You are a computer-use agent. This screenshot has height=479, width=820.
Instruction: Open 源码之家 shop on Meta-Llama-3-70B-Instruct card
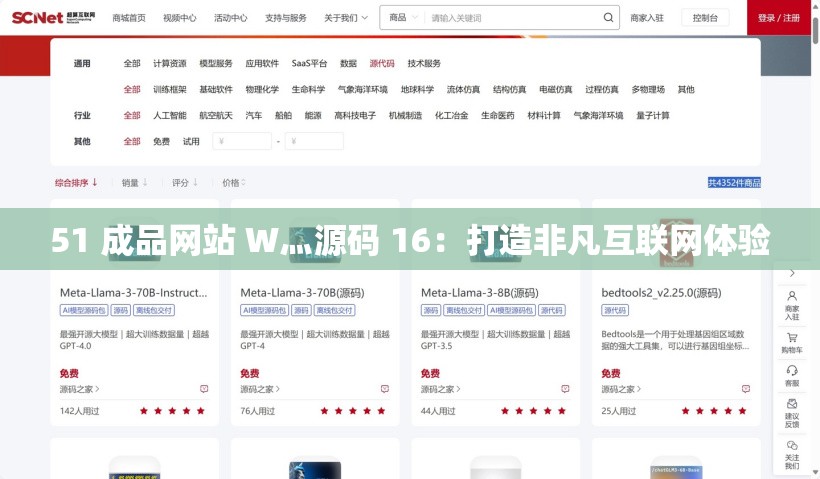[79, 389]
